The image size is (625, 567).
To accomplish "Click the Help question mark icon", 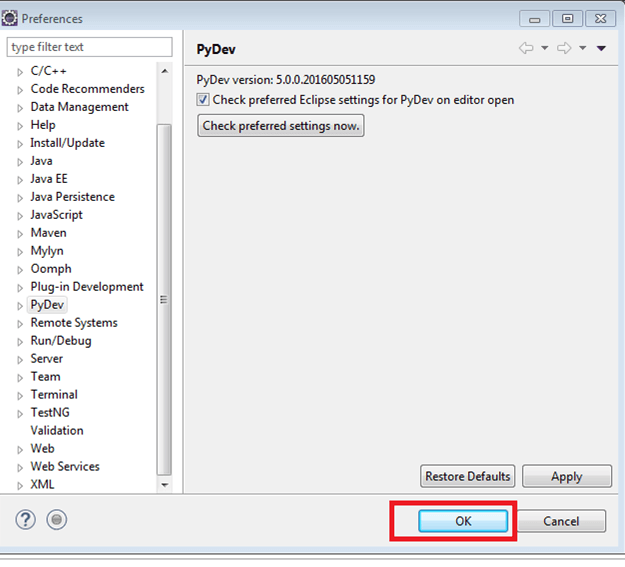I will coord(25,520).
